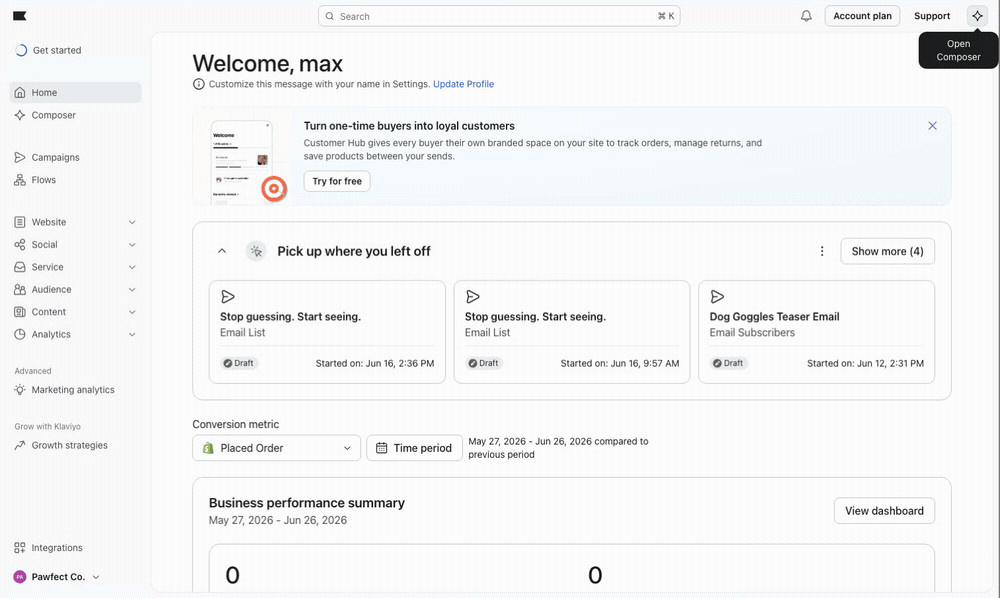Open Composer from the sidebar
Screen dimensions: 1000x598
click(x=75, y=115)
